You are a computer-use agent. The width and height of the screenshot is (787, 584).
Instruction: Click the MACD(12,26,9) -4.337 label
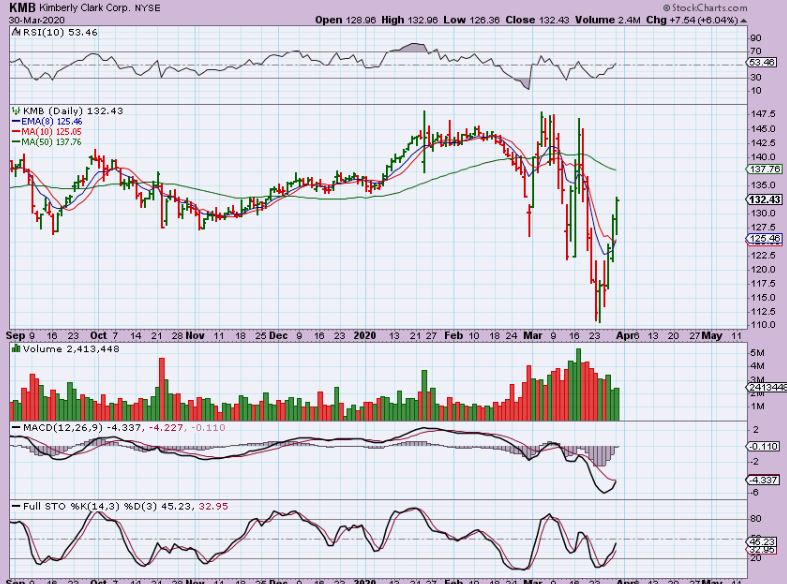(82, 427)
